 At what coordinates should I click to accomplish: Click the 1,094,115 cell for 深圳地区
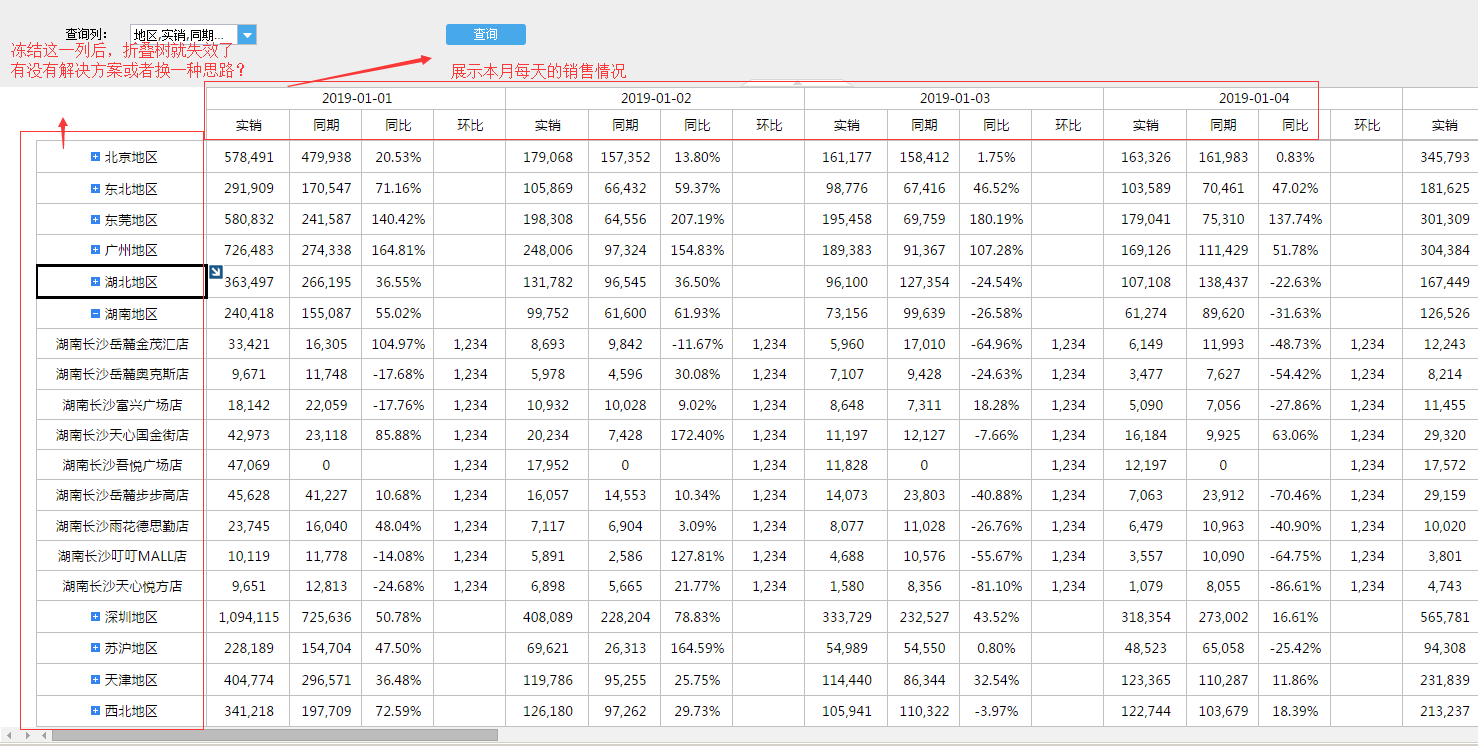coord(248,617)
